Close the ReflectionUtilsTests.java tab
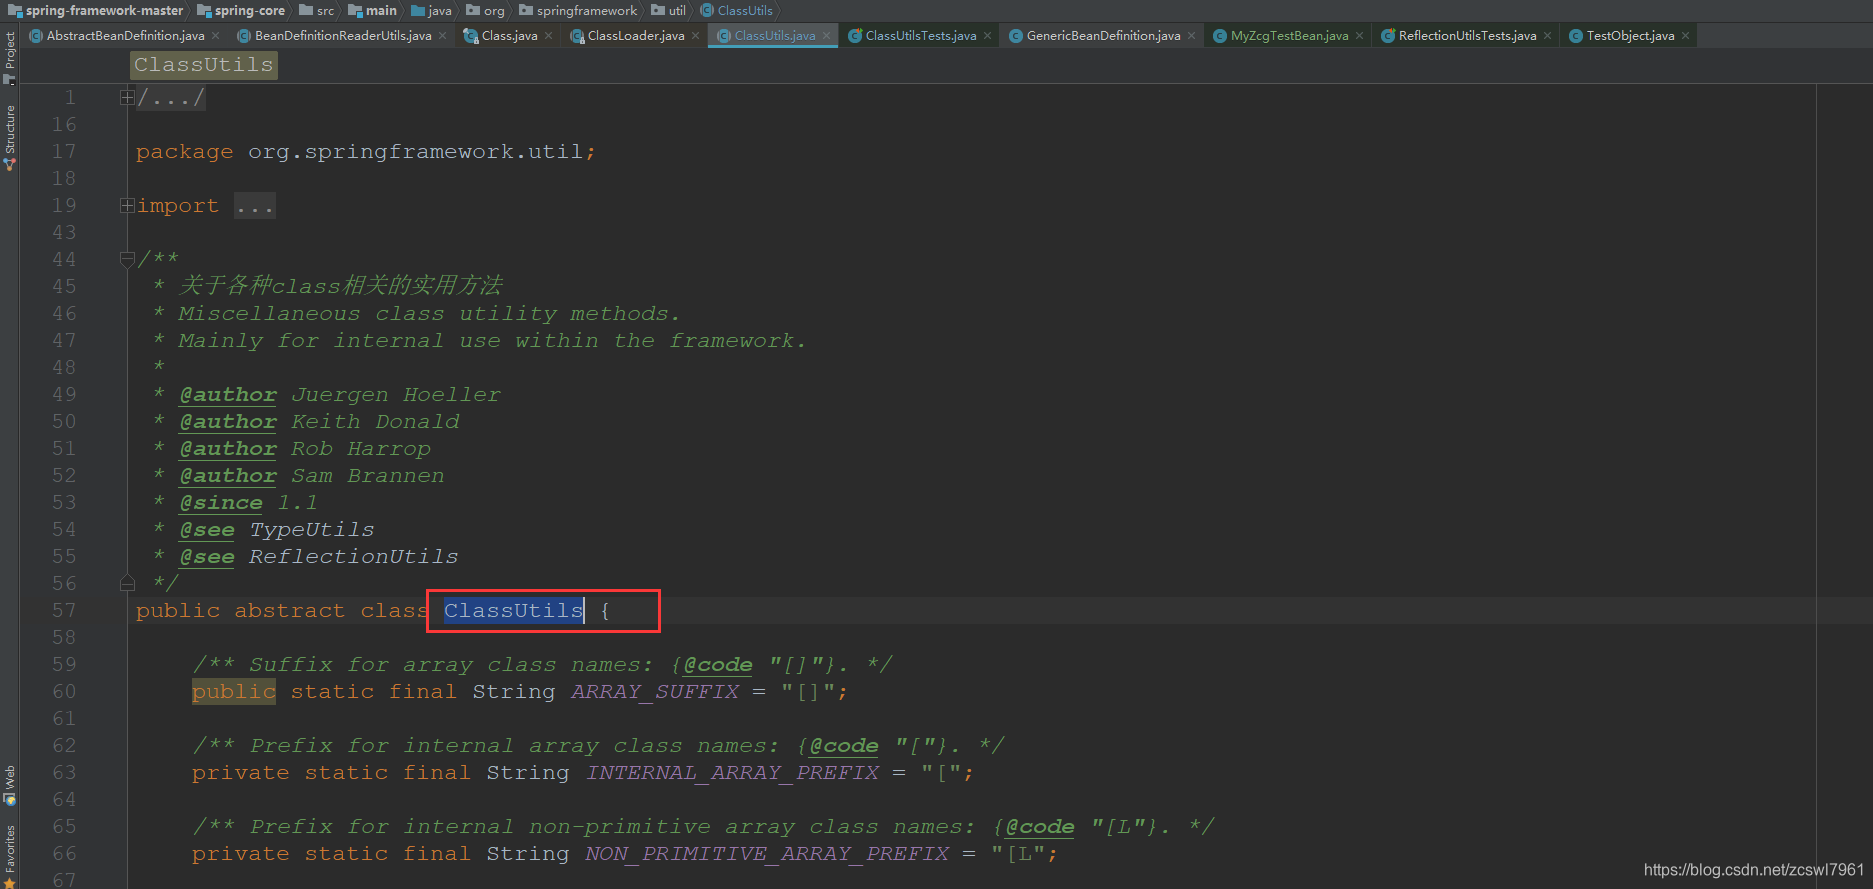Viewport: 1873px width, 889px height. (1547, 36)
